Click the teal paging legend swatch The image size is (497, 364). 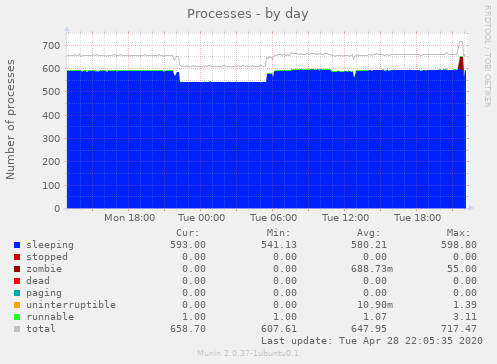(17, 293)
